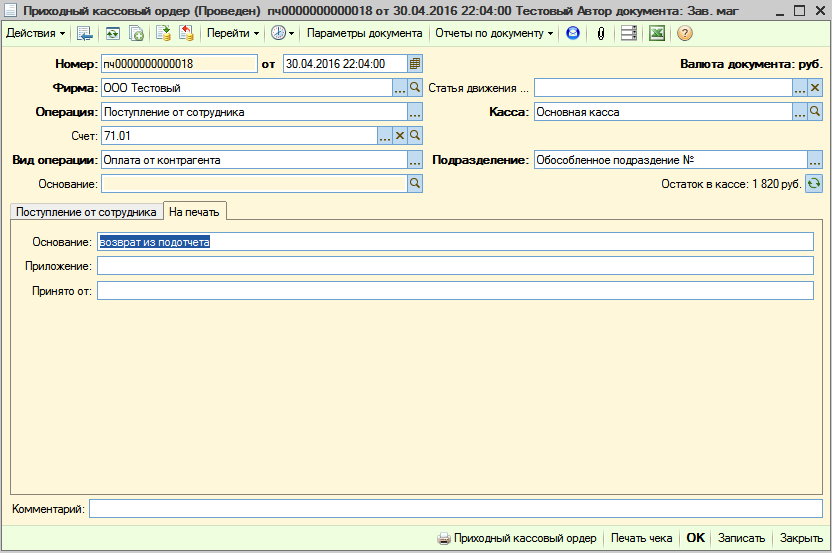832x553 pixels.
Task: Switch to Поступление от сотрудника tab
Action: [x=86, y=212]
